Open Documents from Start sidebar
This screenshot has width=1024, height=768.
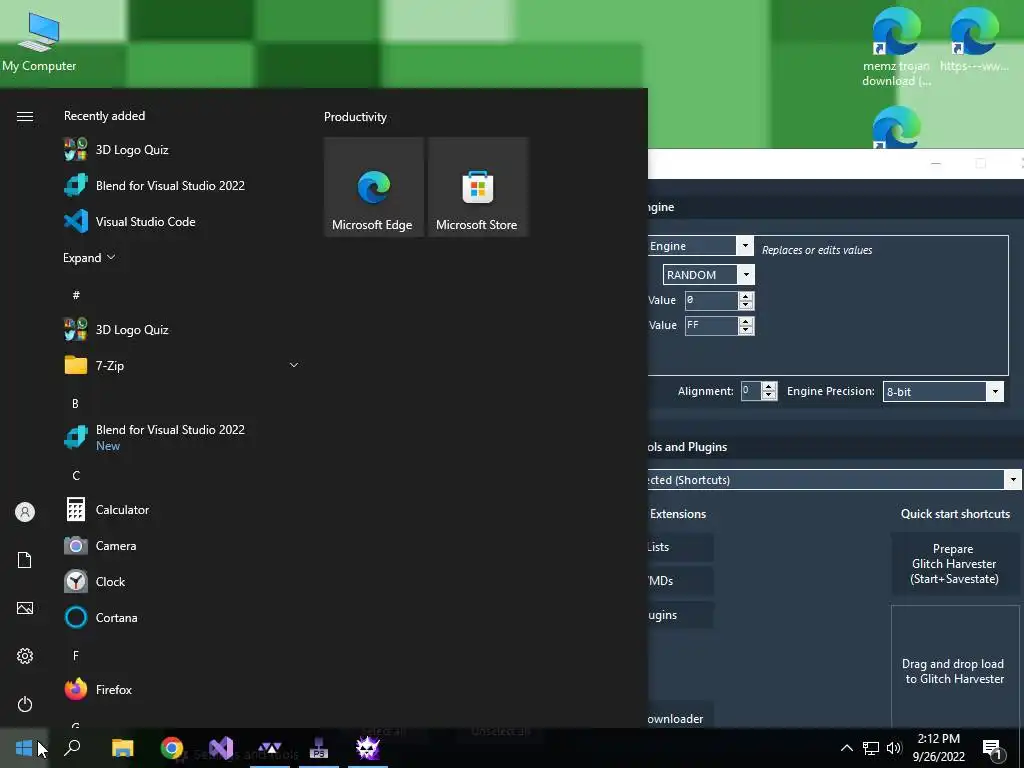coord(25,560)
